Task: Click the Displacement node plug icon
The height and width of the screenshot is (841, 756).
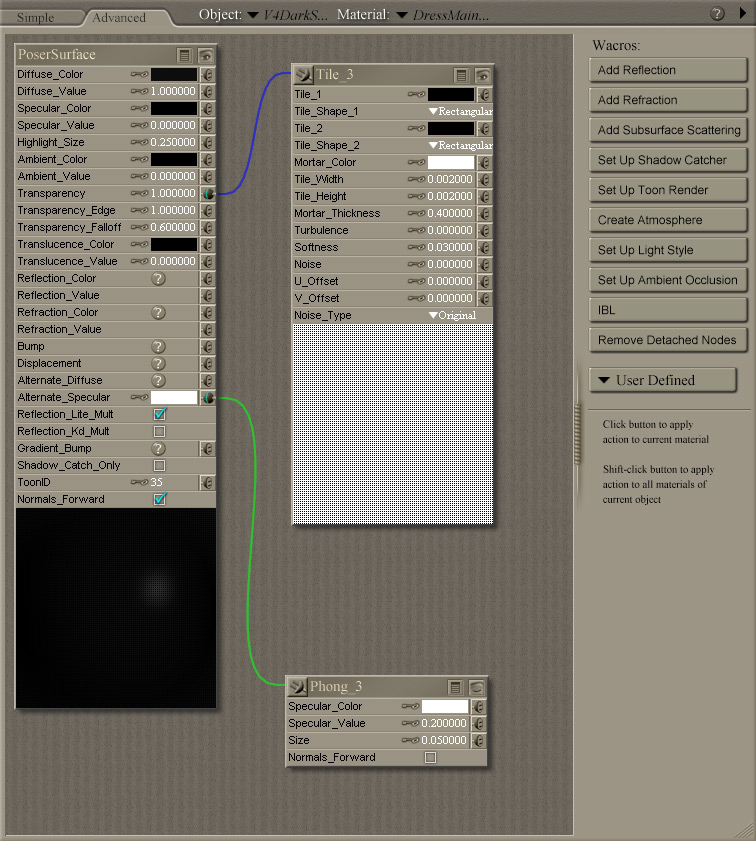Action: point(207,364)
